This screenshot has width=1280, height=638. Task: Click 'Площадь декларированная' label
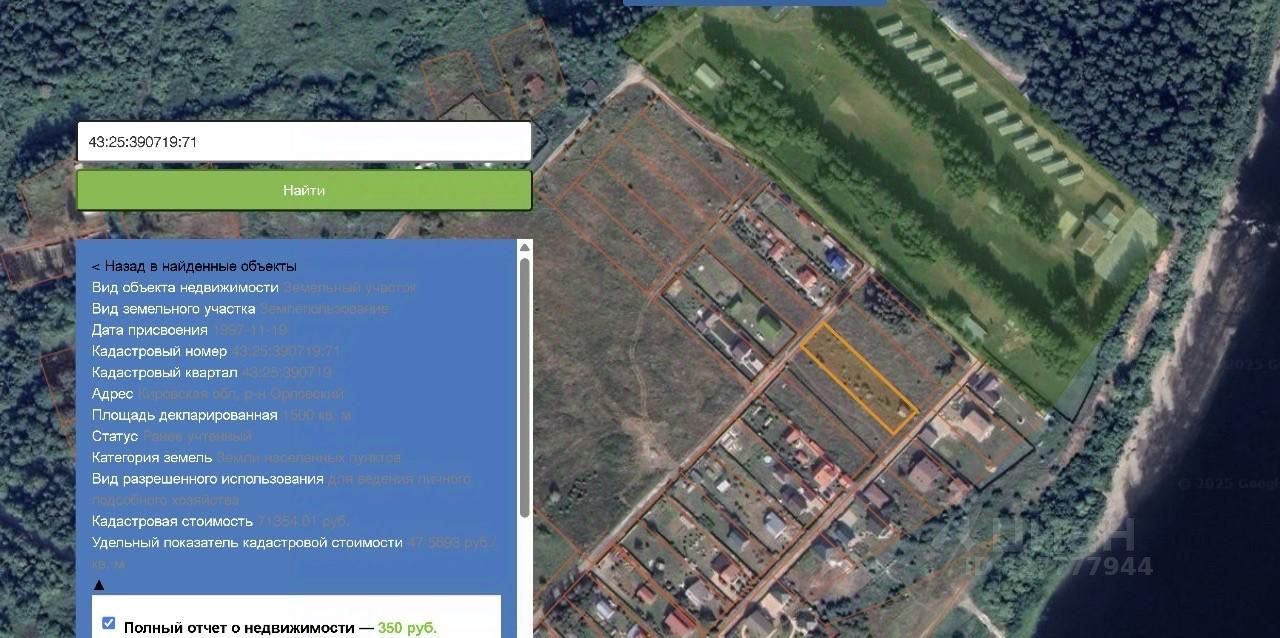tap(185, 415)
